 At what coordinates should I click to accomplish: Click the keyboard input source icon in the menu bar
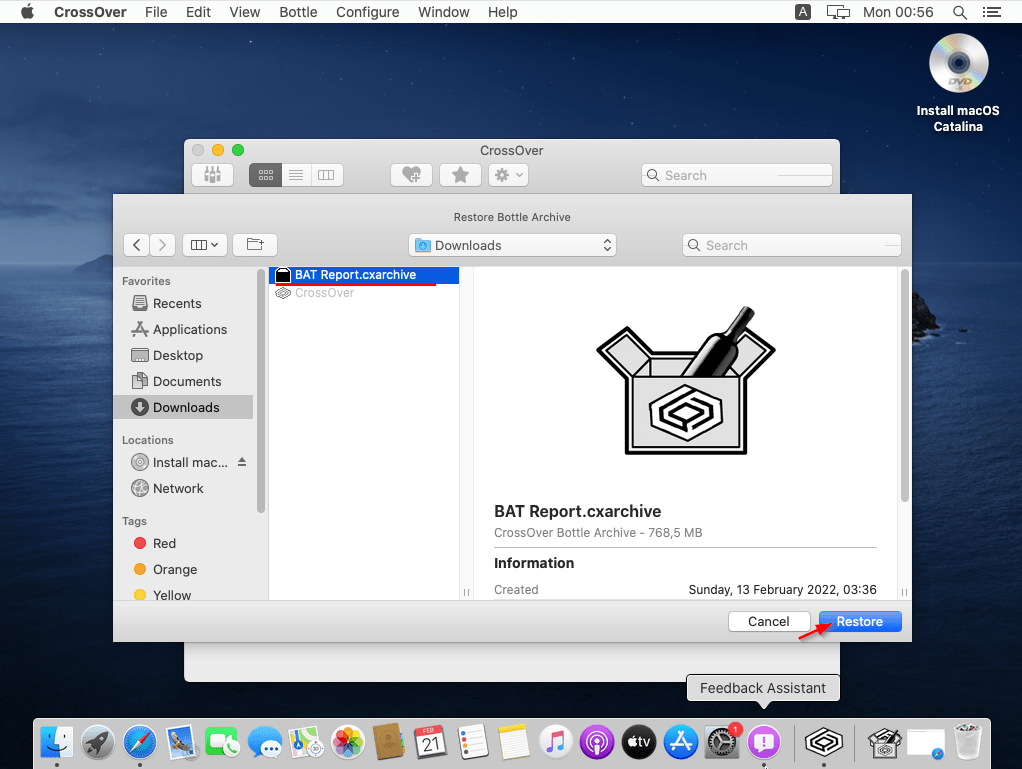click(803, 12)
